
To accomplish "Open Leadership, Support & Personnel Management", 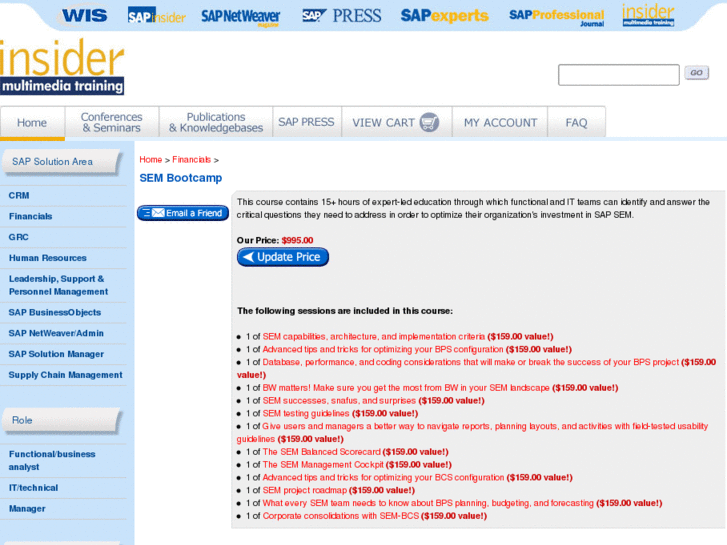I will [x=58, y=285].
